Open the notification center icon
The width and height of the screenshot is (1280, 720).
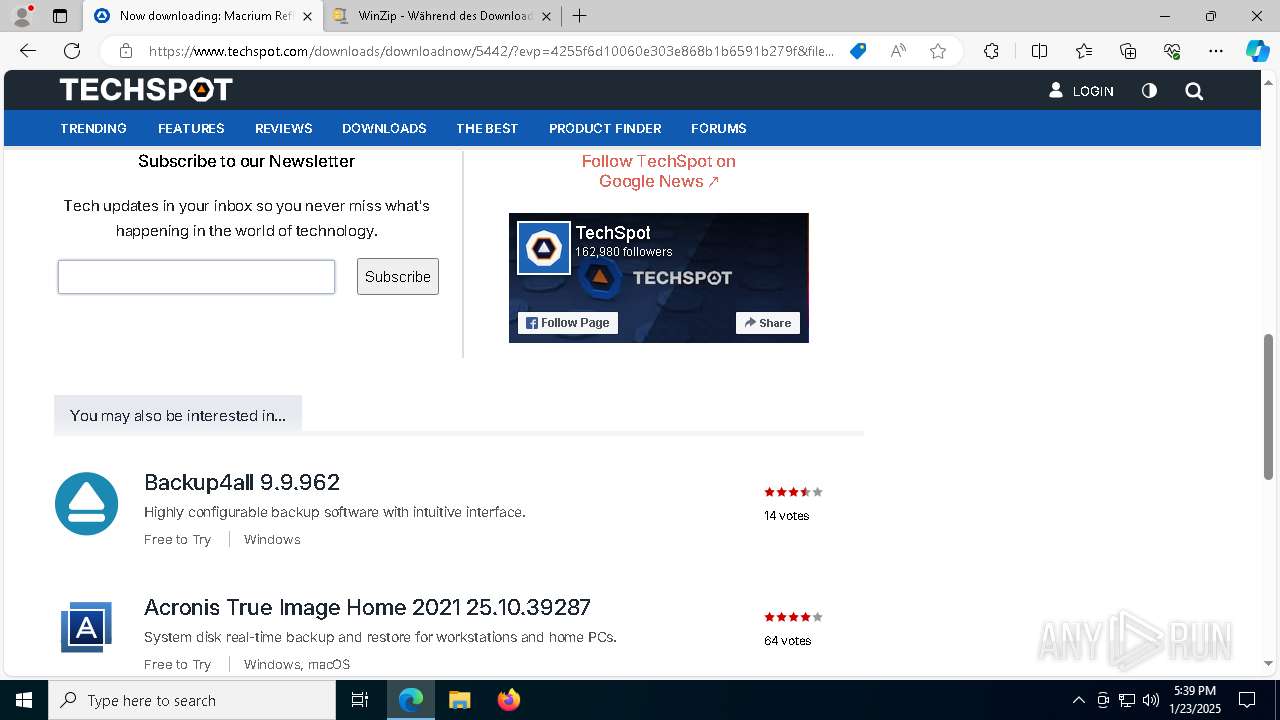tap(1247, 700)
